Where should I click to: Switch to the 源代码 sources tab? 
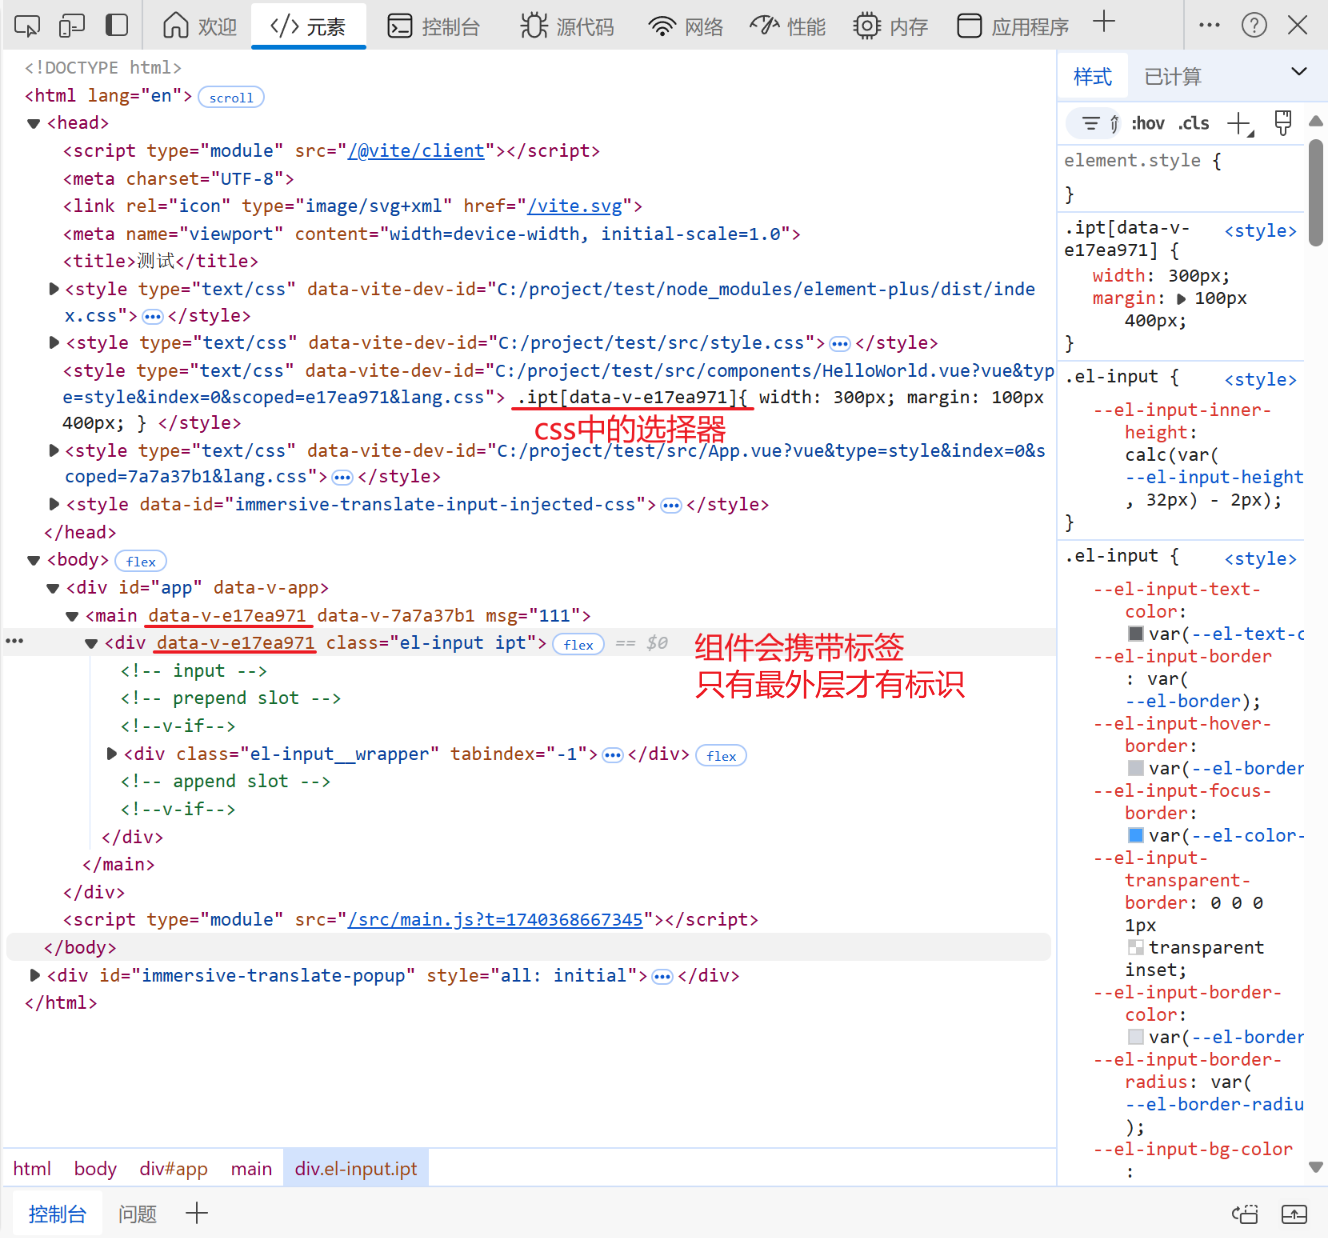567,26
